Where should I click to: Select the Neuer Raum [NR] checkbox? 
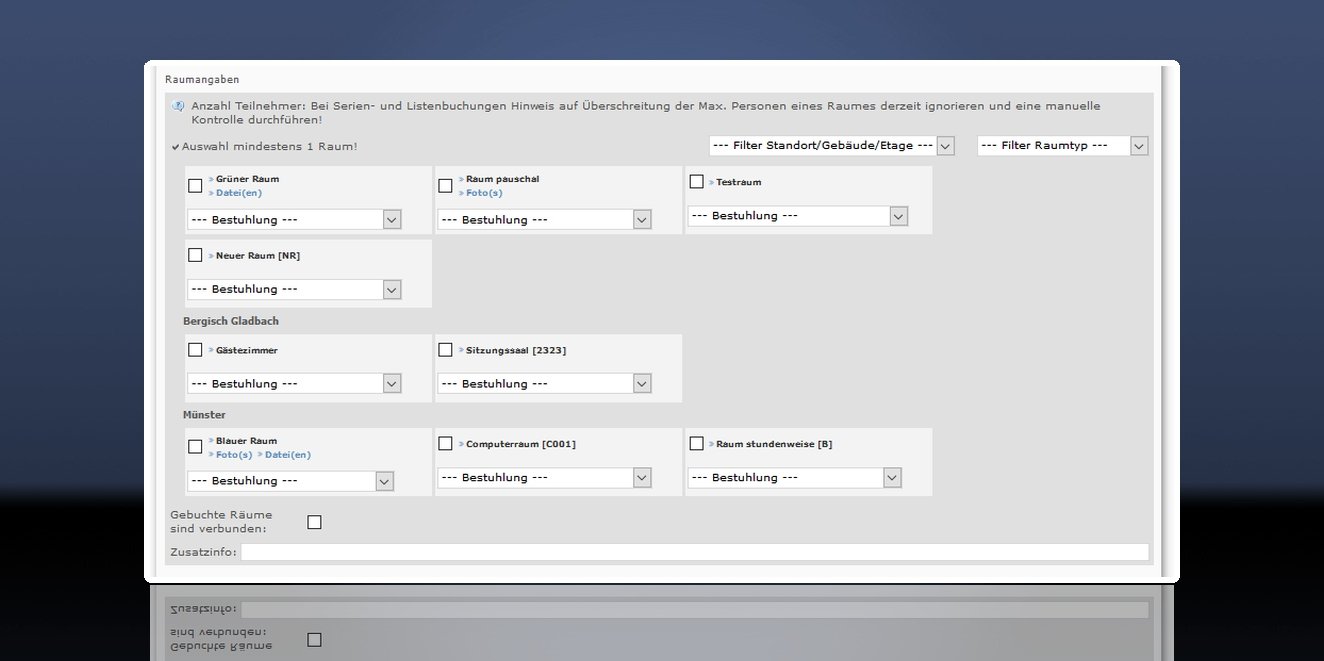point(195,255)
